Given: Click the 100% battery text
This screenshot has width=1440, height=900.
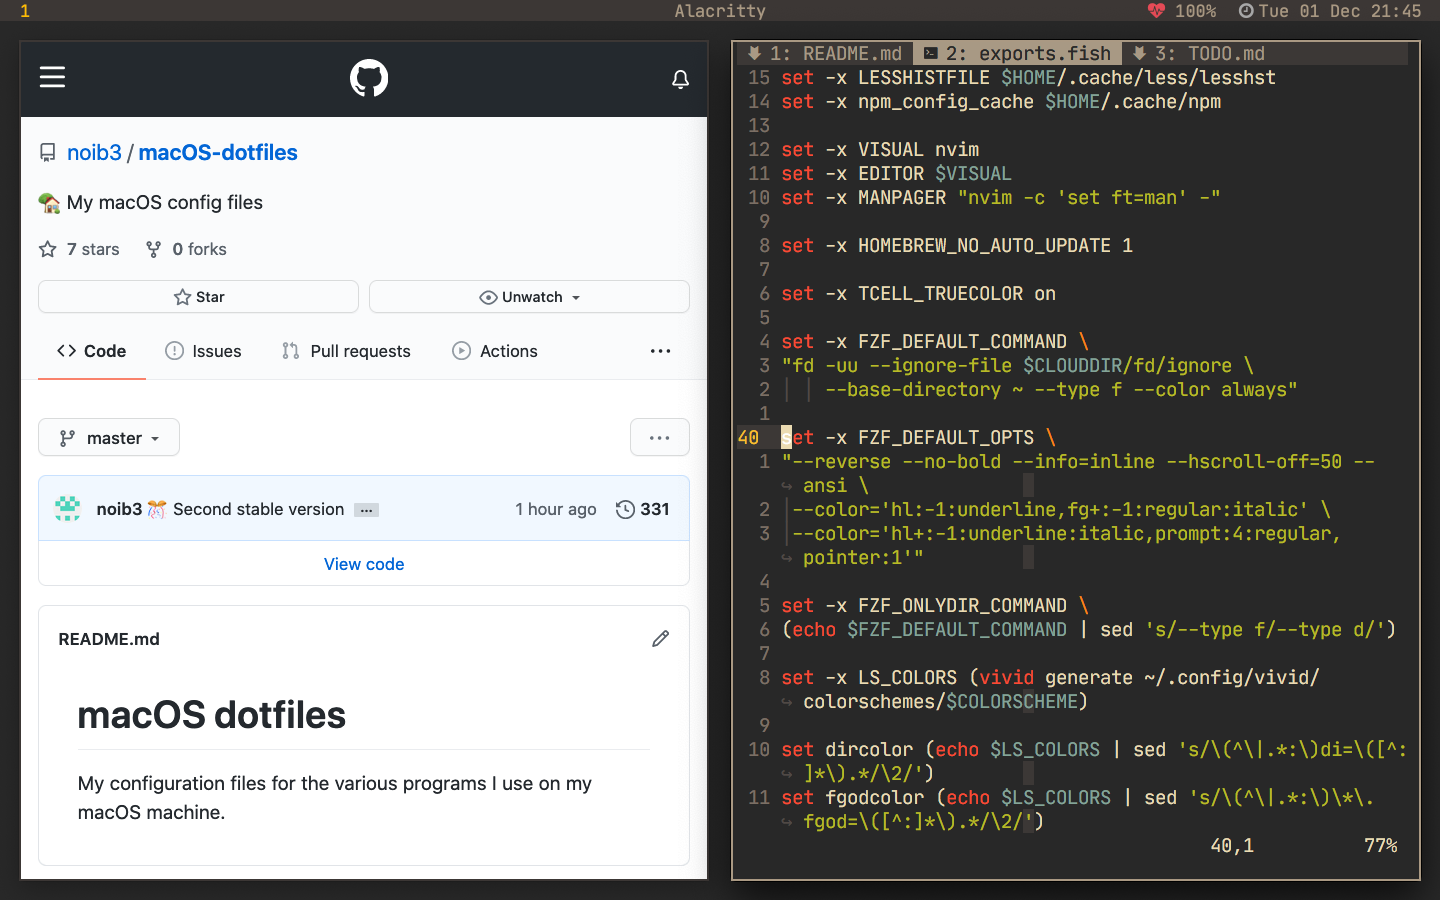Looking at the screenshot, I should (x=1195, y=11).
